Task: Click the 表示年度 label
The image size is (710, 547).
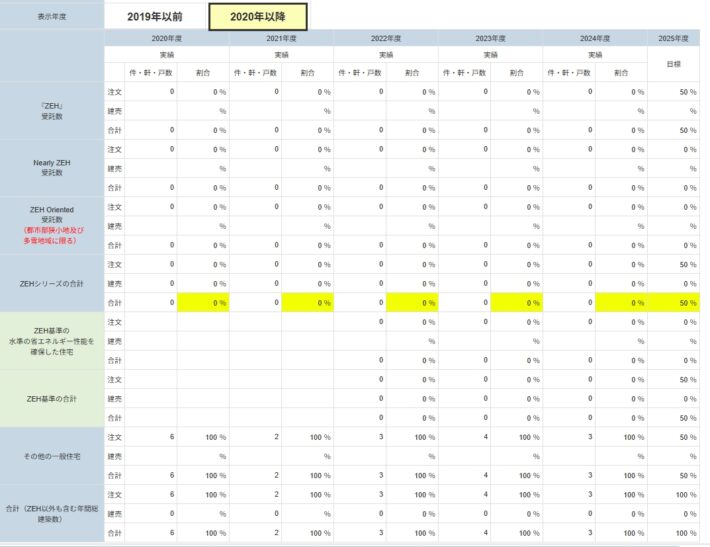Action: (x=52, y=17)
